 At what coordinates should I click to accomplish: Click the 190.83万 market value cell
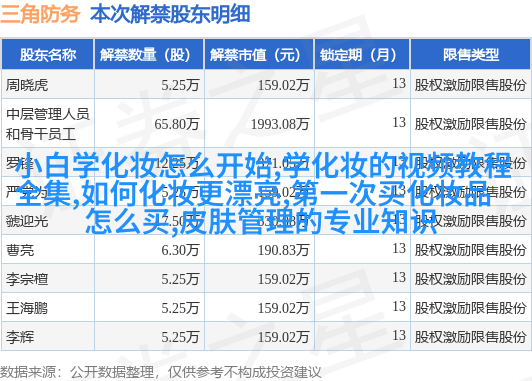pyautogui.click(x=259, y=250)
